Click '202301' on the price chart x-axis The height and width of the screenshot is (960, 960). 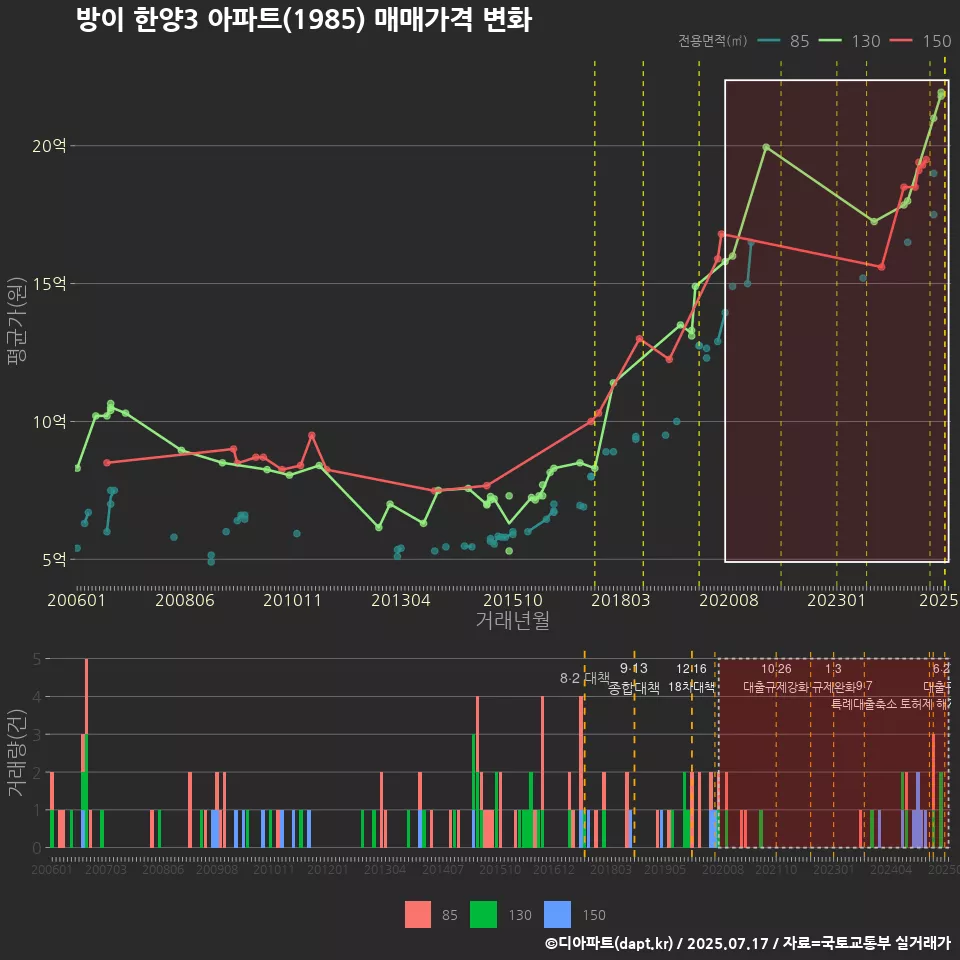tap(836, 600)
